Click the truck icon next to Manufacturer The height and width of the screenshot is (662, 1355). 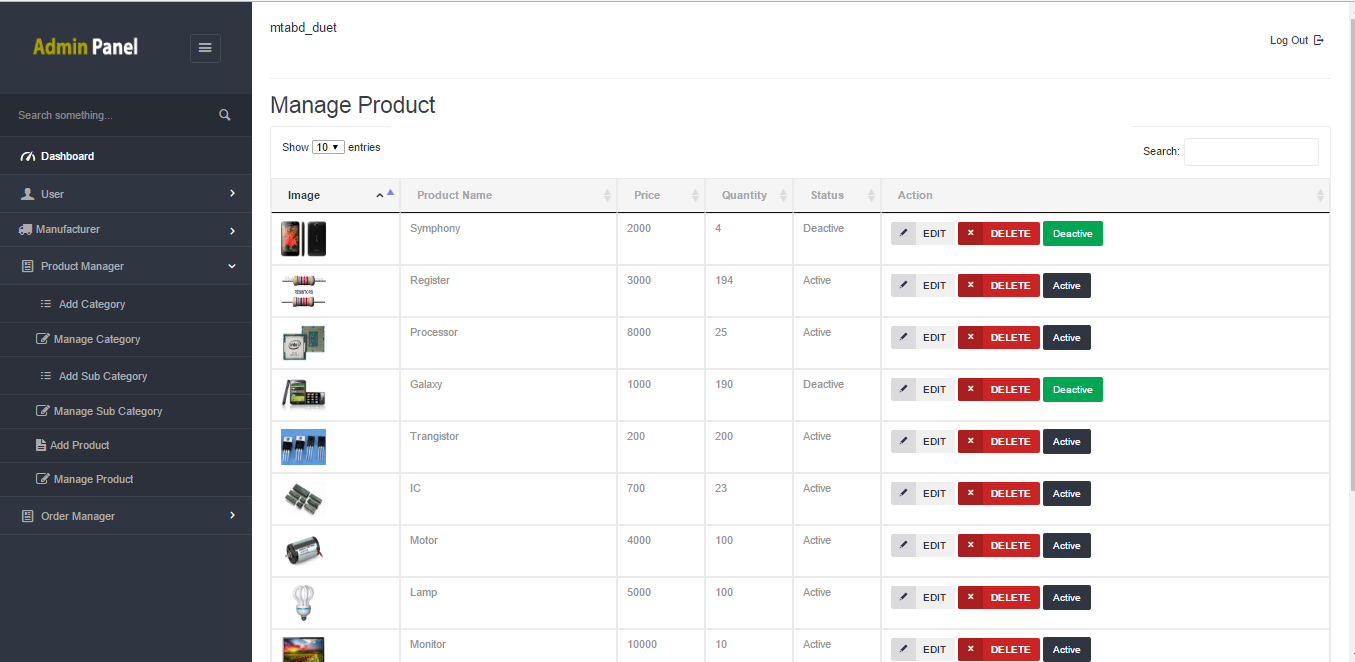25,230
